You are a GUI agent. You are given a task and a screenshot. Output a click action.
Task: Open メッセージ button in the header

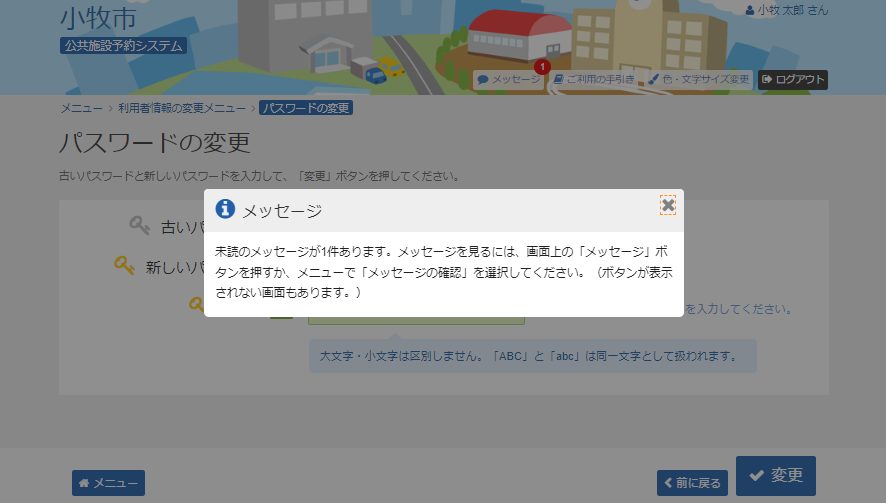(x=509, y=80)
